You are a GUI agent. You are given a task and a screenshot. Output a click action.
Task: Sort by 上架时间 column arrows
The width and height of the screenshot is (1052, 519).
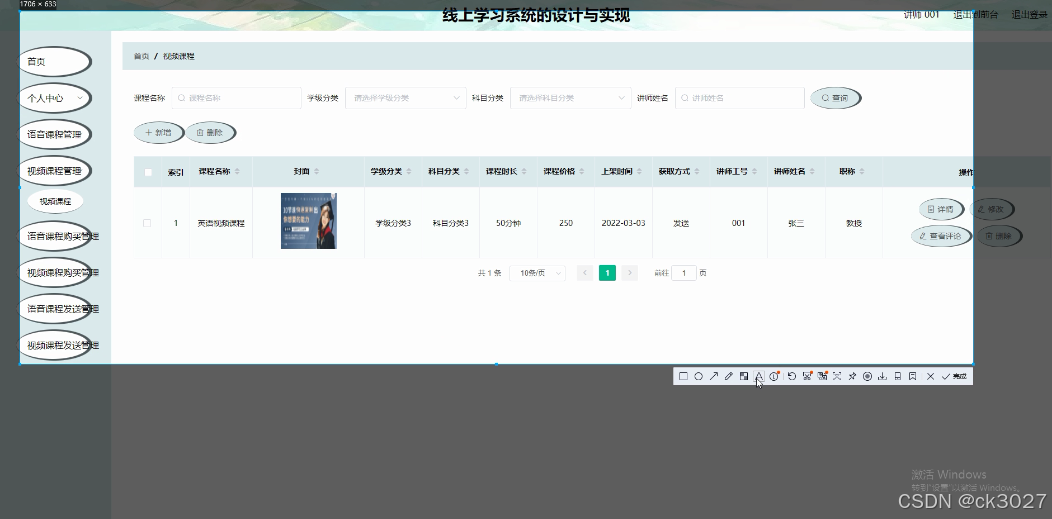point(640,172)
